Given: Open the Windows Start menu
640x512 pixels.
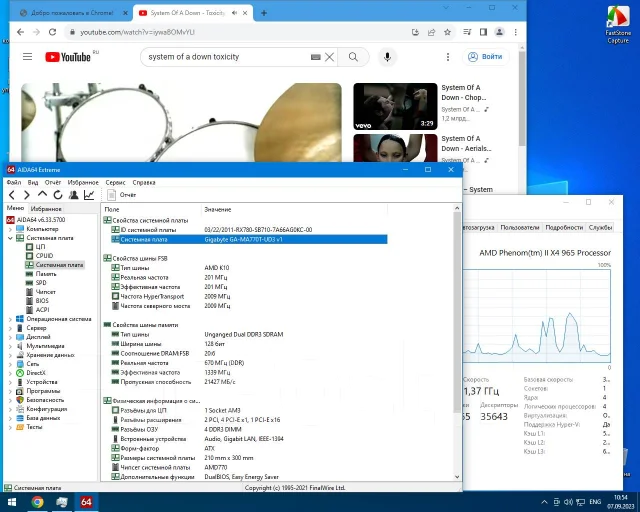Looking at the screenshot, I should 11,502.
